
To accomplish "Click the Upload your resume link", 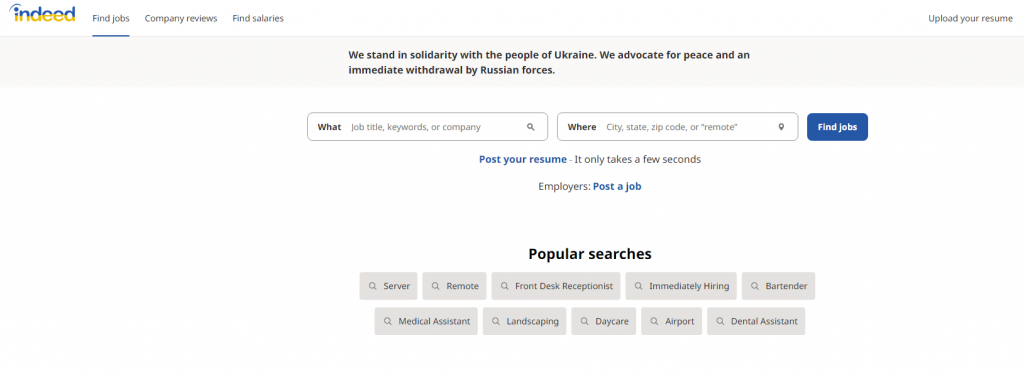I will pos(970,18).
